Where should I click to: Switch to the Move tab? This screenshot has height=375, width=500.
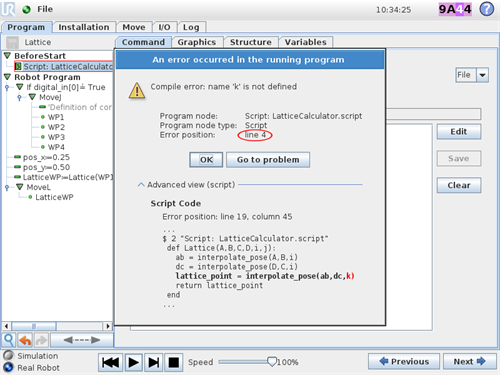click(134, 27)
